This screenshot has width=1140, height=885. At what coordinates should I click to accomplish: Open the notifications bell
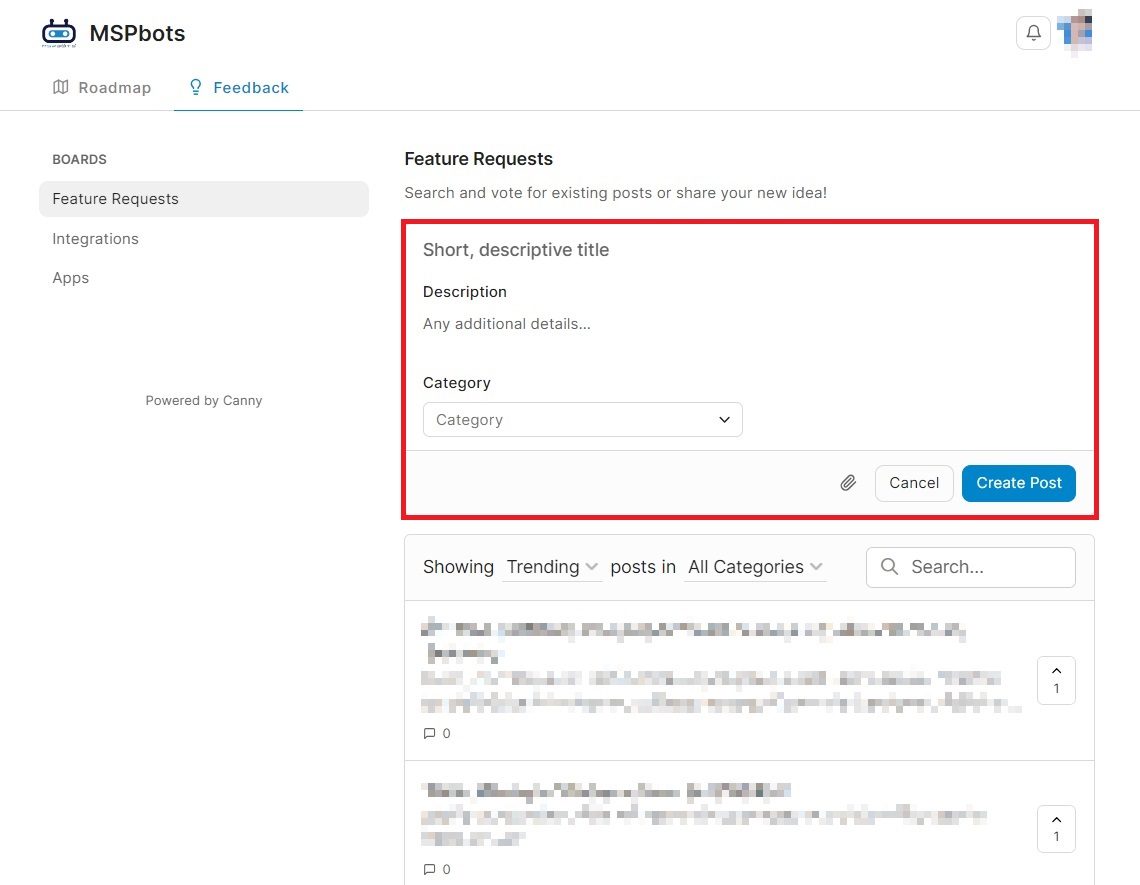pos(1033,33)
